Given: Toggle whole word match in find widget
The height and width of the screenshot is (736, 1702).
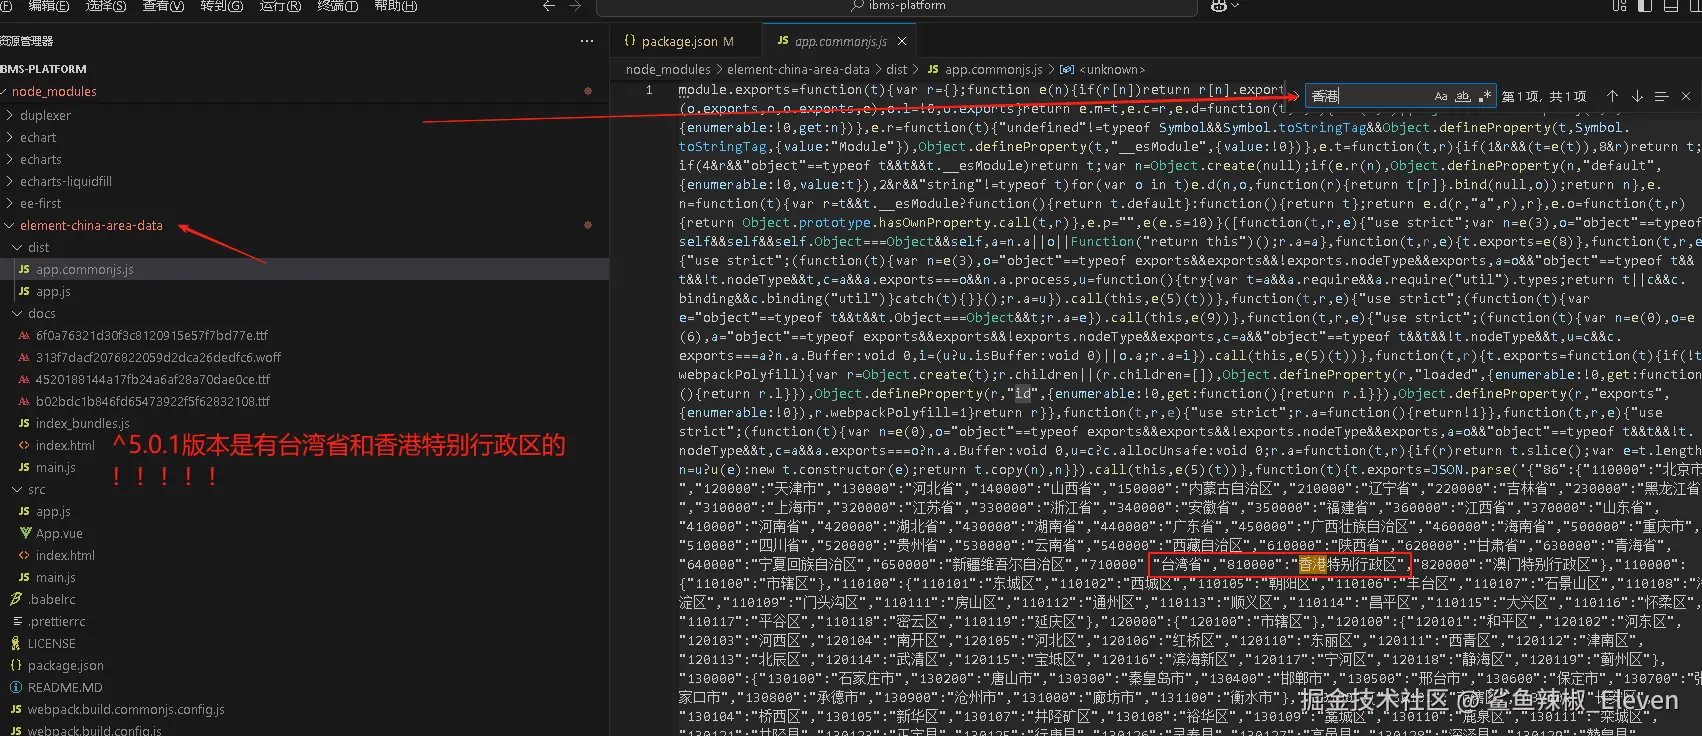Looking at the screenshot, I should click(x=1462, y=96).
